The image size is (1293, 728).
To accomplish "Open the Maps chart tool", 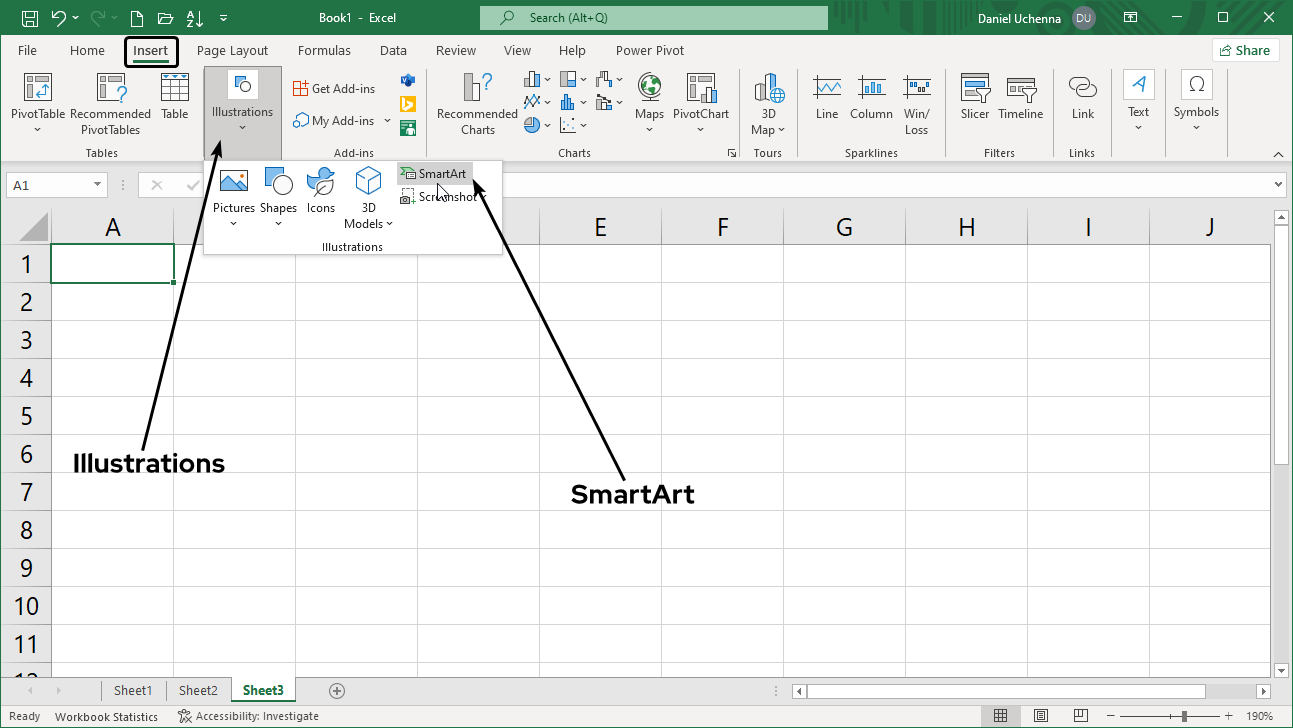I will [649, 97].
